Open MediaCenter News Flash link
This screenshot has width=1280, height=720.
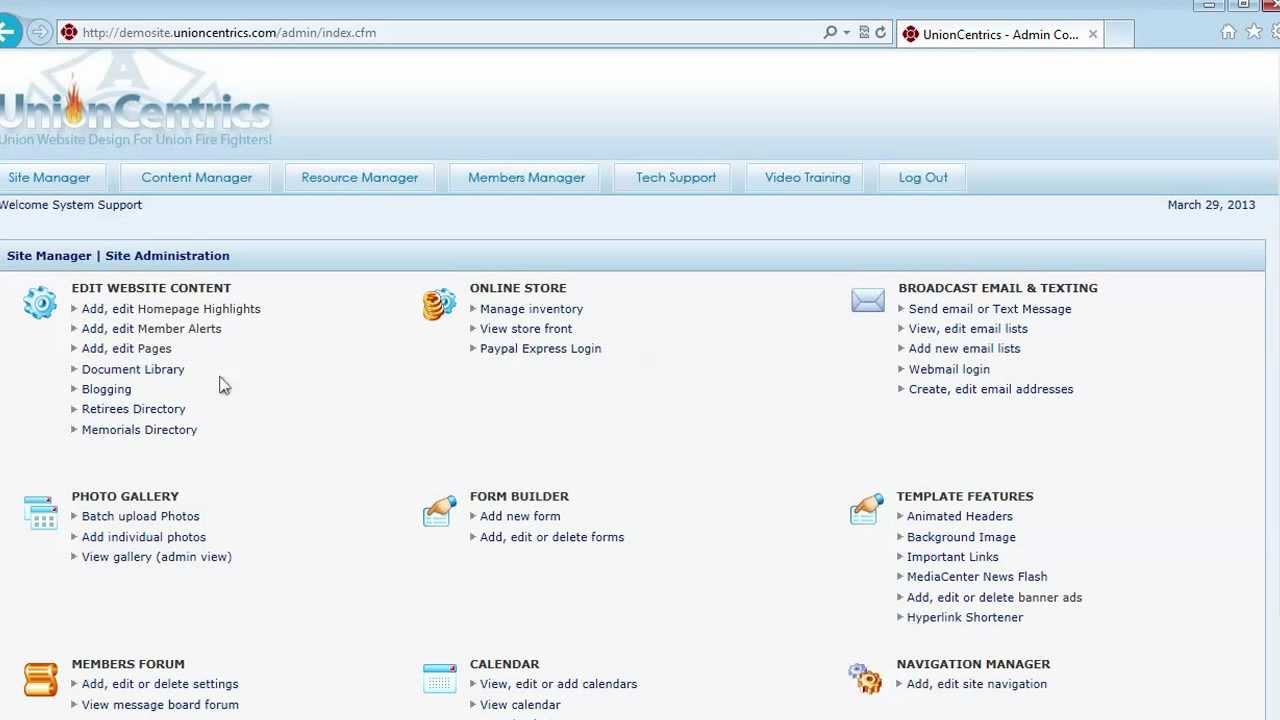977,577
